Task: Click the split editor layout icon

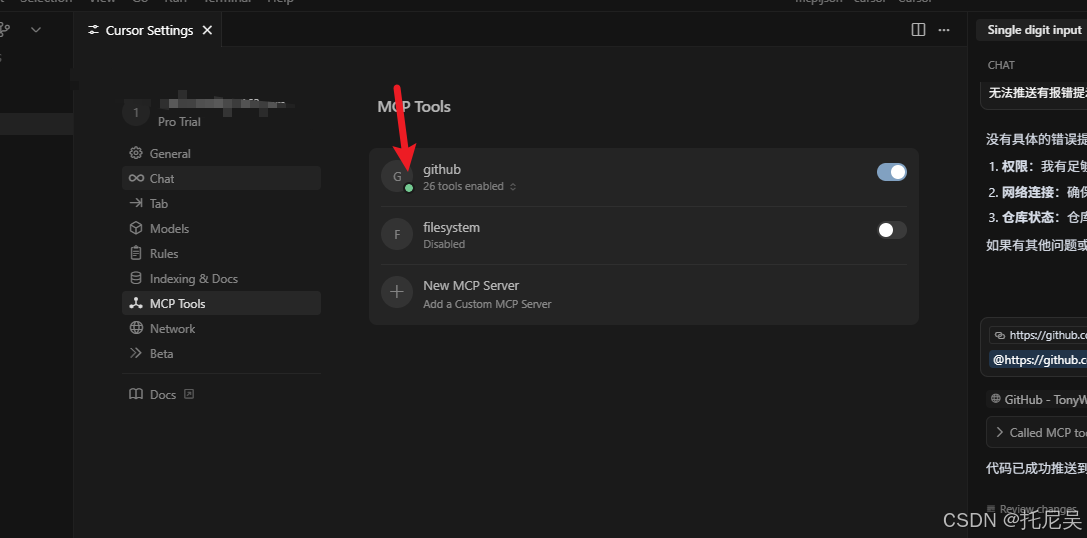Action: point(919,30)
